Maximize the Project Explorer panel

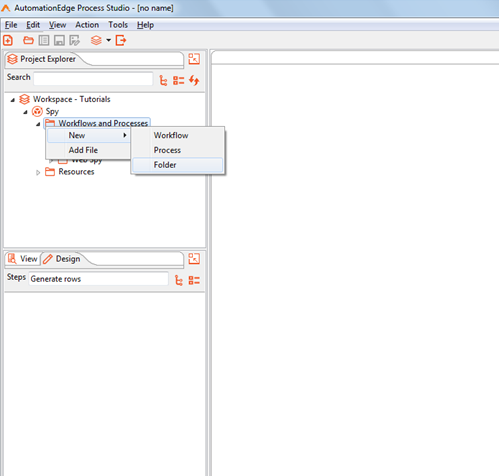pyautogui.click(x=194, y=59)
